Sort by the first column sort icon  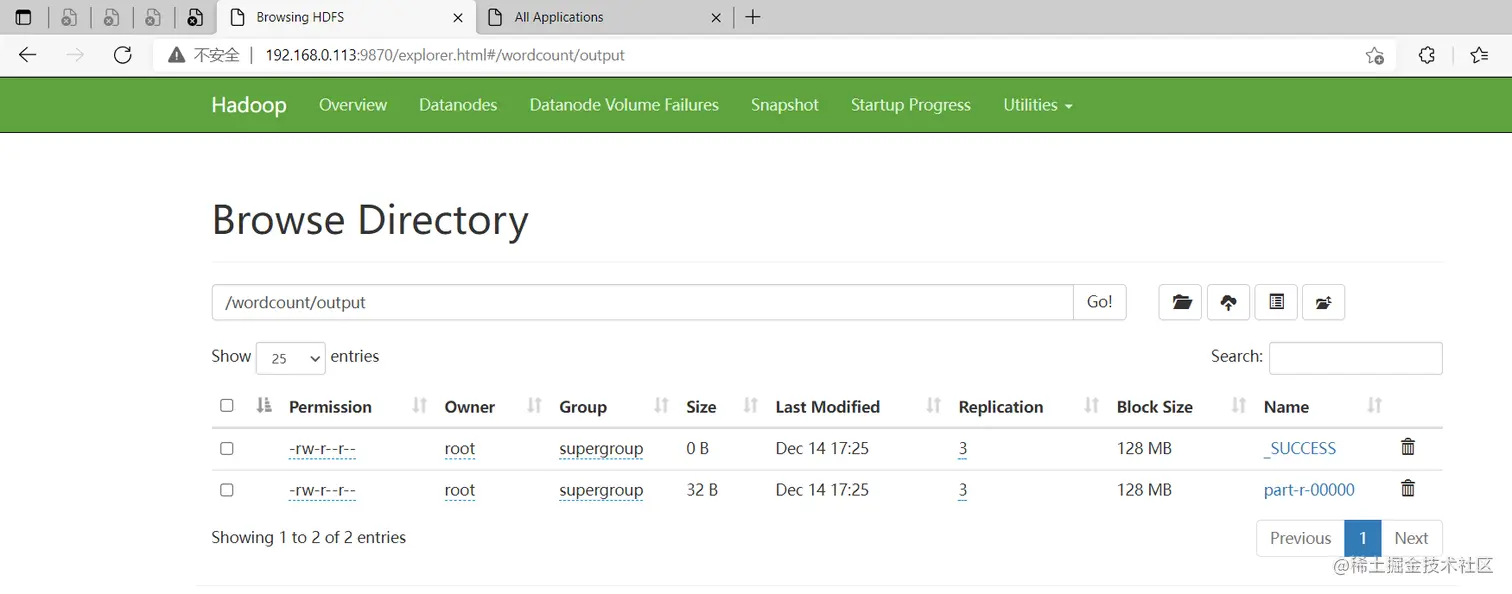pyautogui.click(x=264, y=405)
